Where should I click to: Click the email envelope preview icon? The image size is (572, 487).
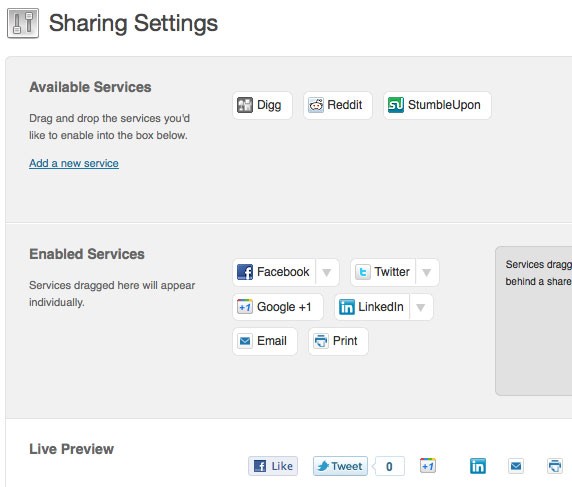pyautogui.click(x=516, y=466)
